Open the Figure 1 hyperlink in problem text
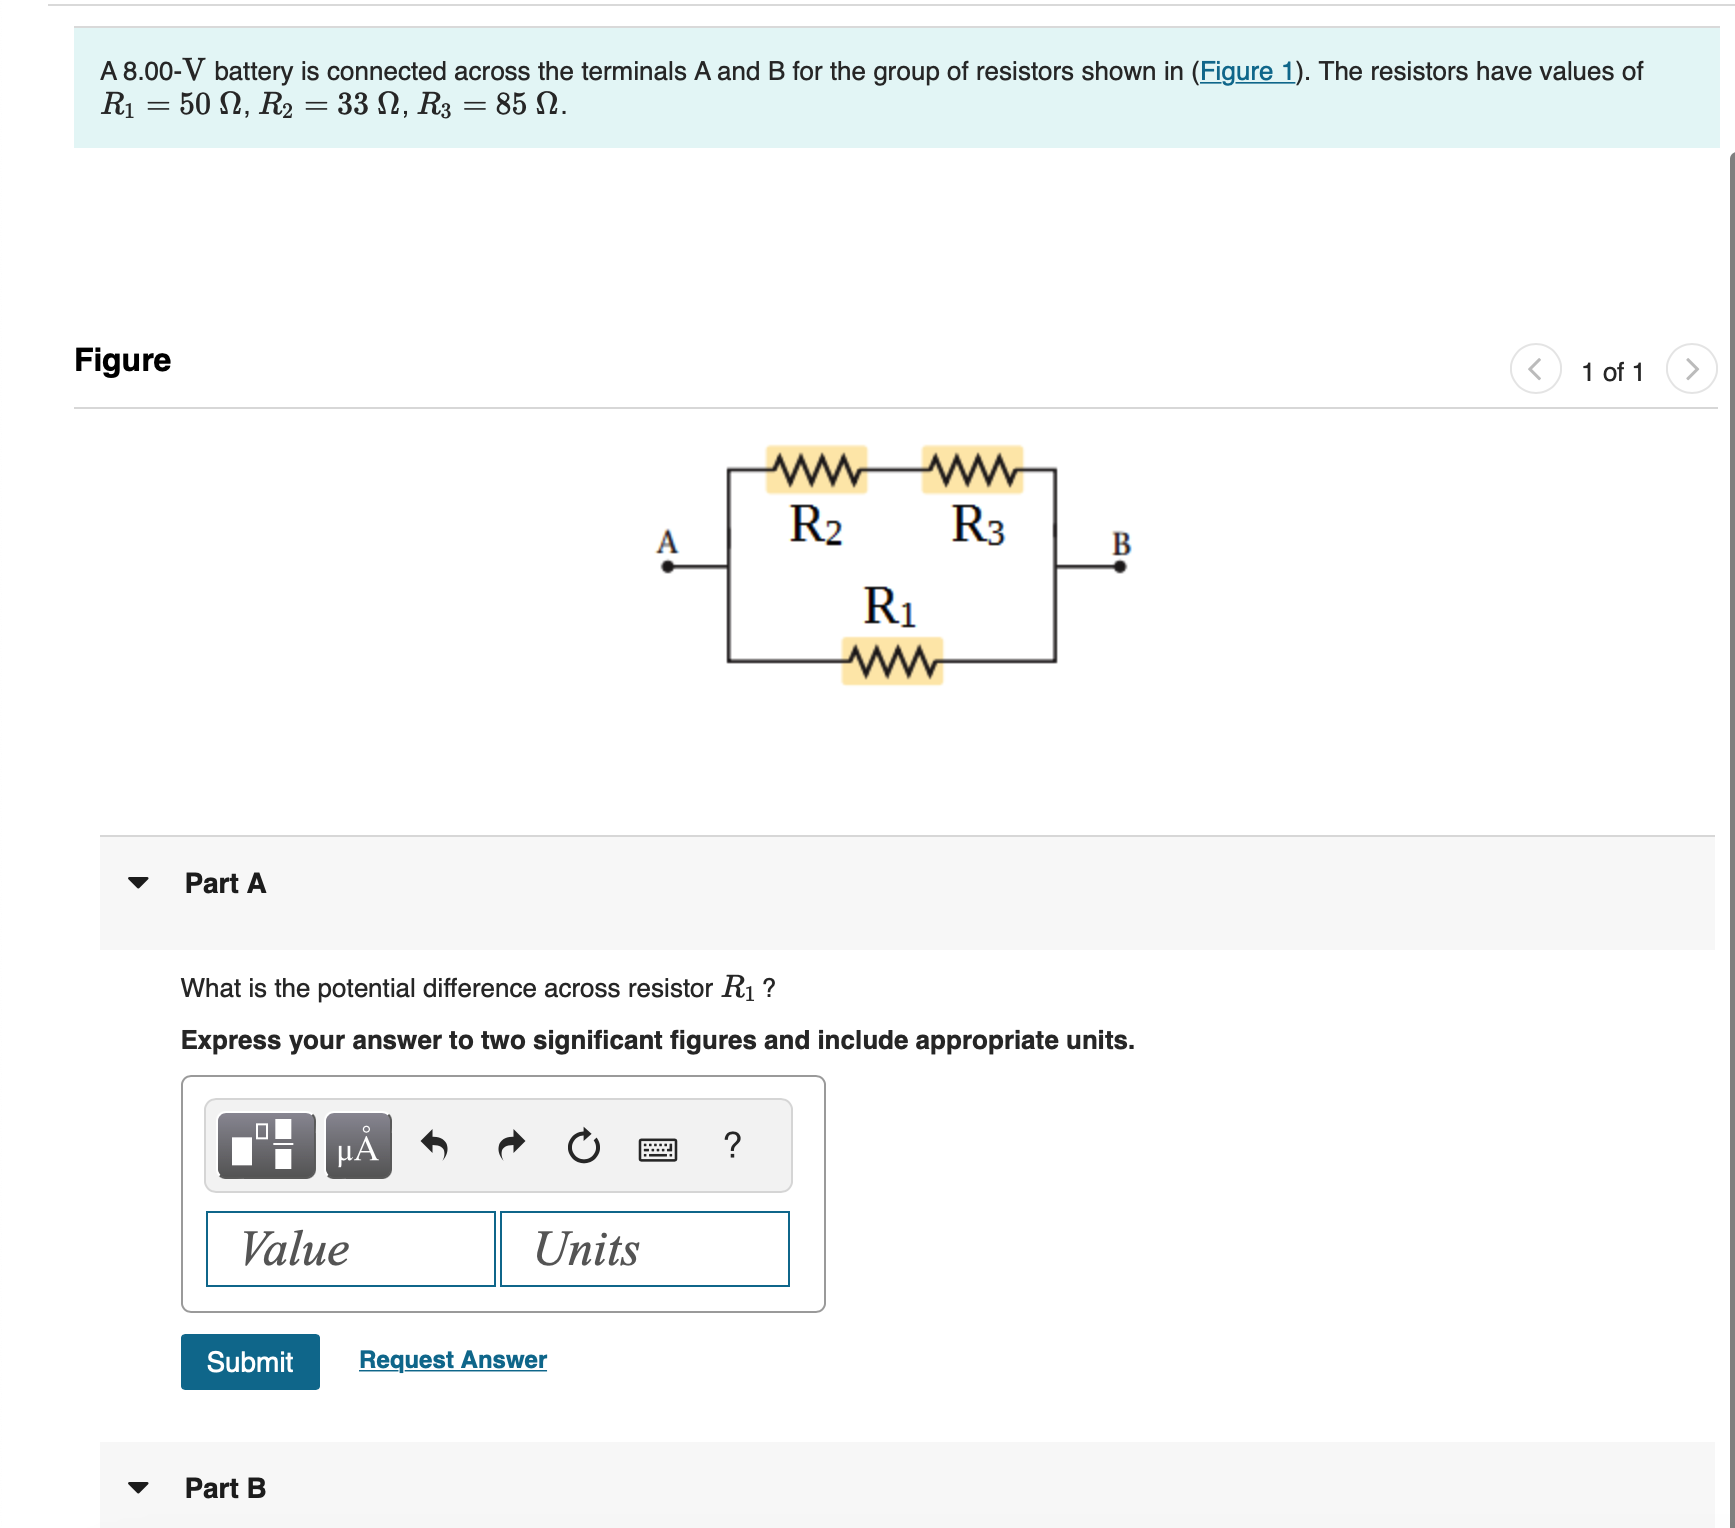This screenshot has width=1735, height=1528. pos(1247,71)
